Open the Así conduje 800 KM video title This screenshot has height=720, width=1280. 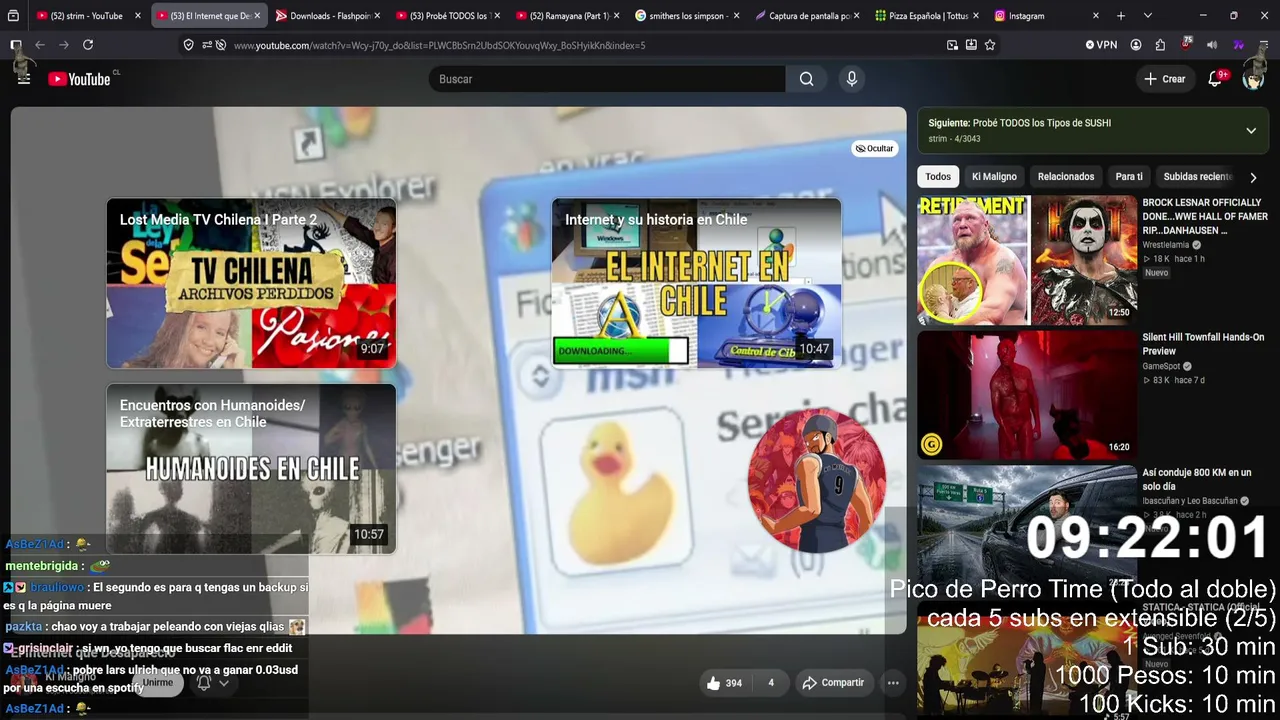[x=1197, y=480]
